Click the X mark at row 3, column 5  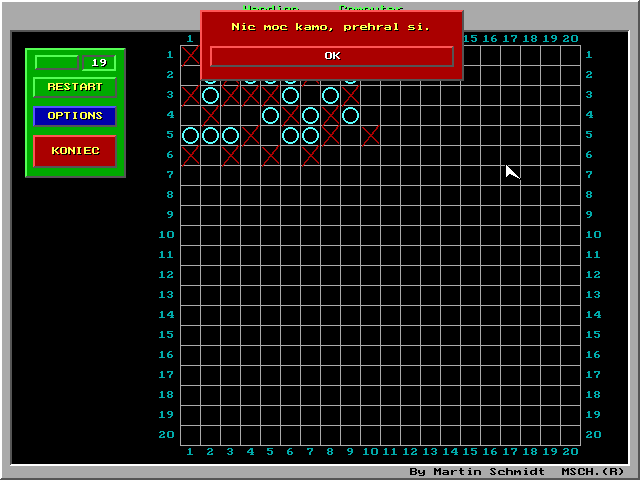(x=270, y=96)
